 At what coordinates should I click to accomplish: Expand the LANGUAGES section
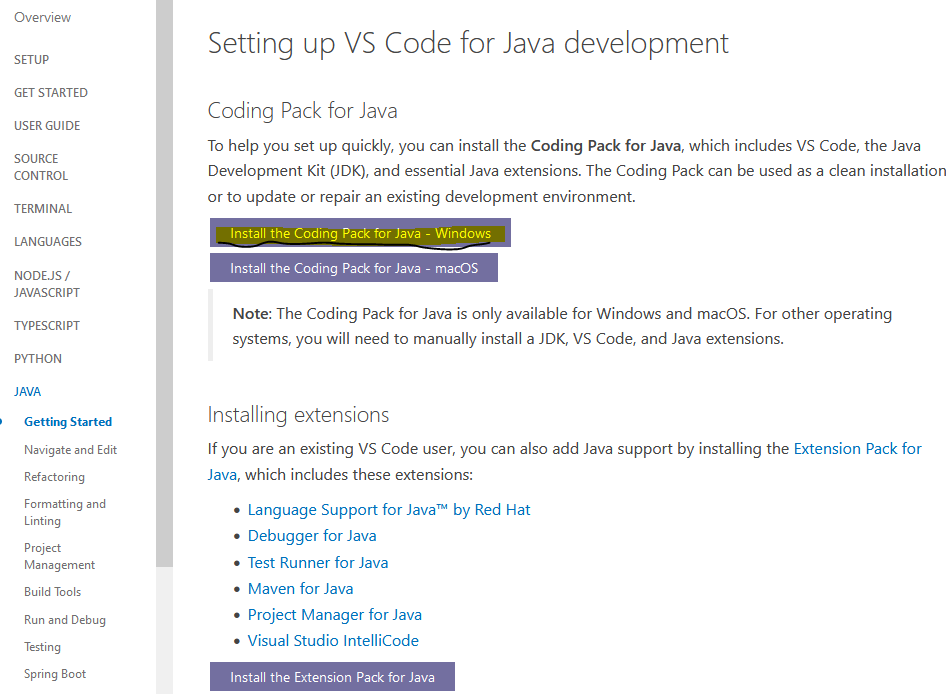point(48,241)
